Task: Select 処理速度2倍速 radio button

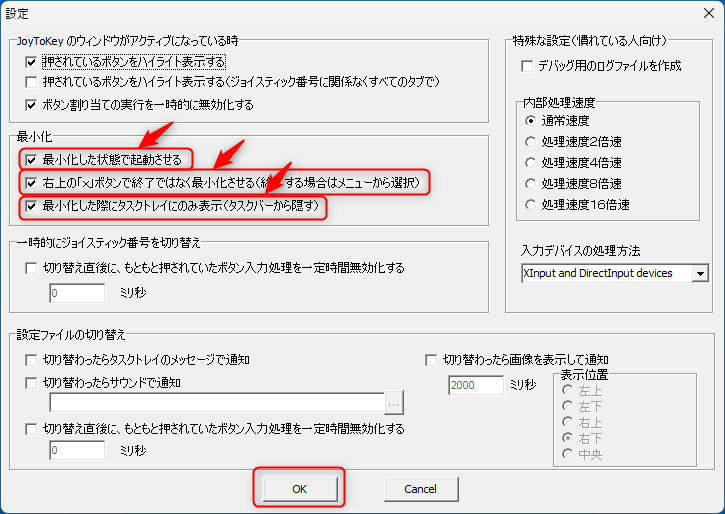Action: [531, 141]
